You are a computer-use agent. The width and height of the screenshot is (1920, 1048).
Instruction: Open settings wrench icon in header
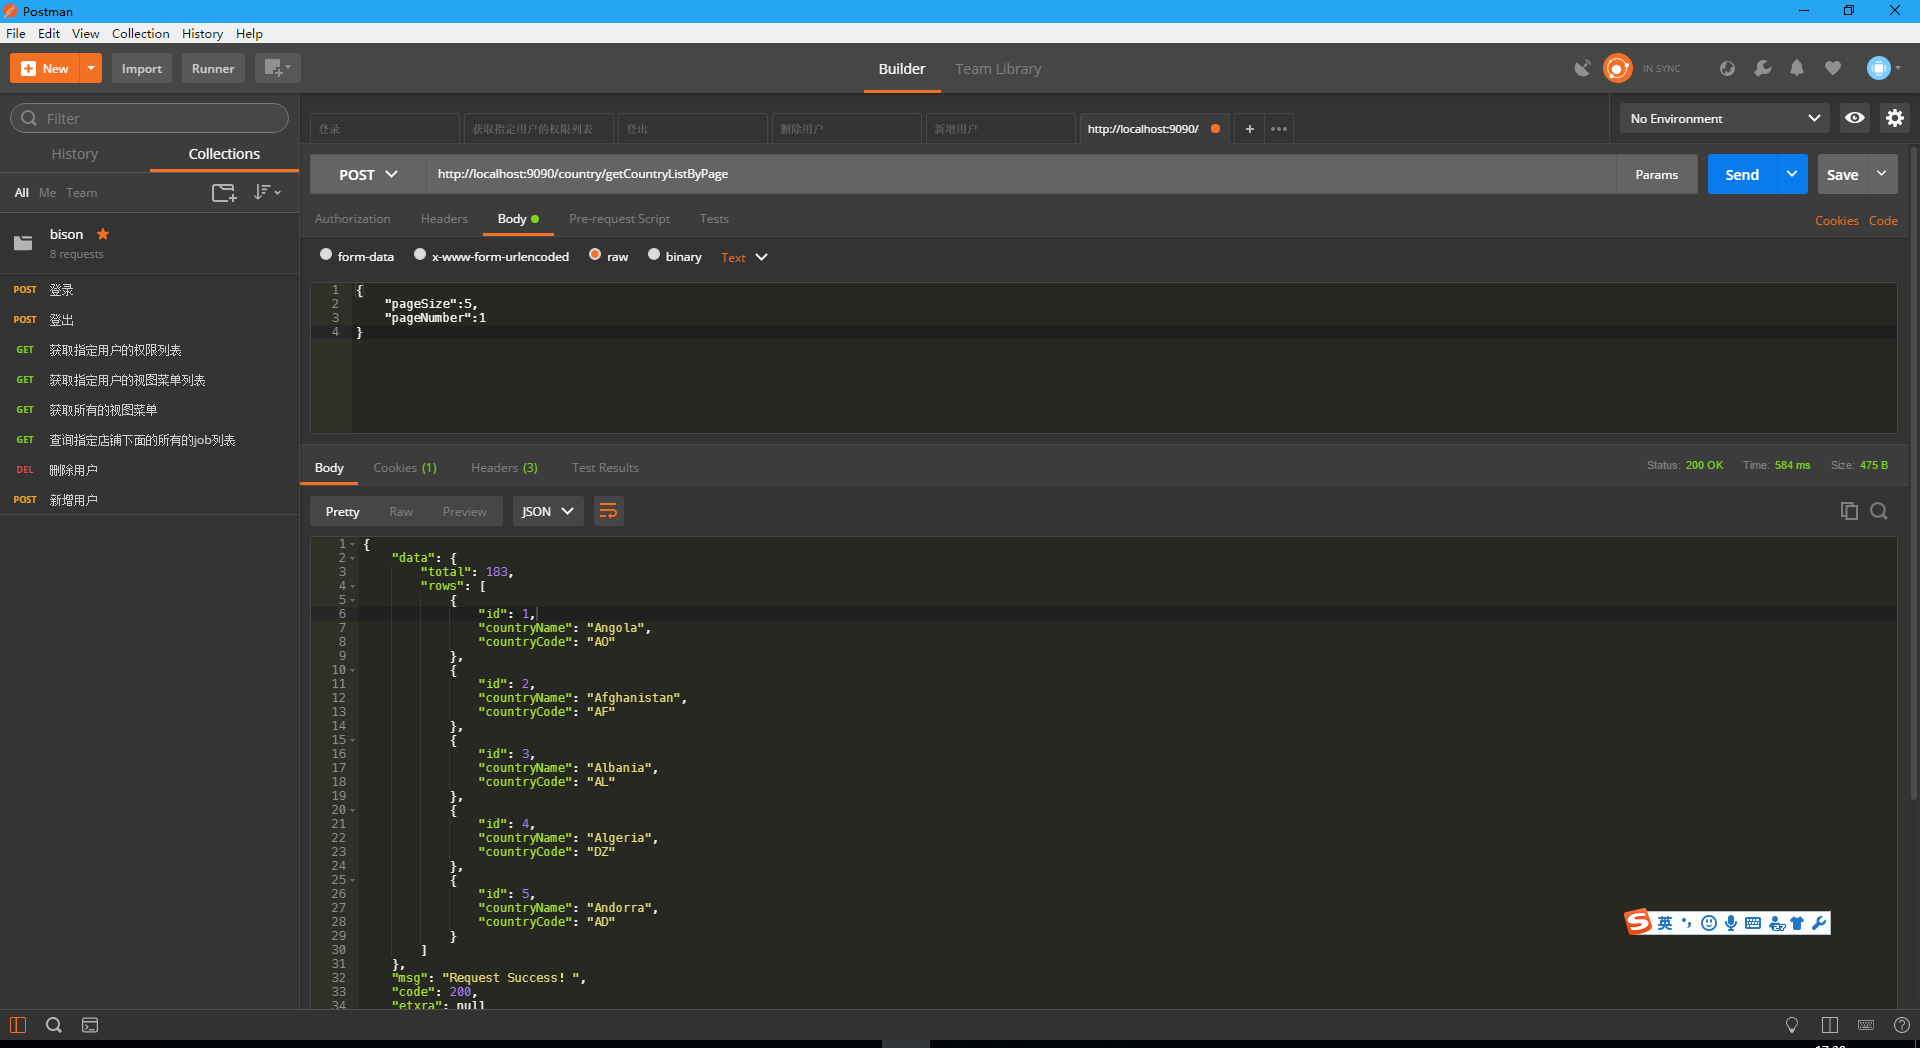1763,68
